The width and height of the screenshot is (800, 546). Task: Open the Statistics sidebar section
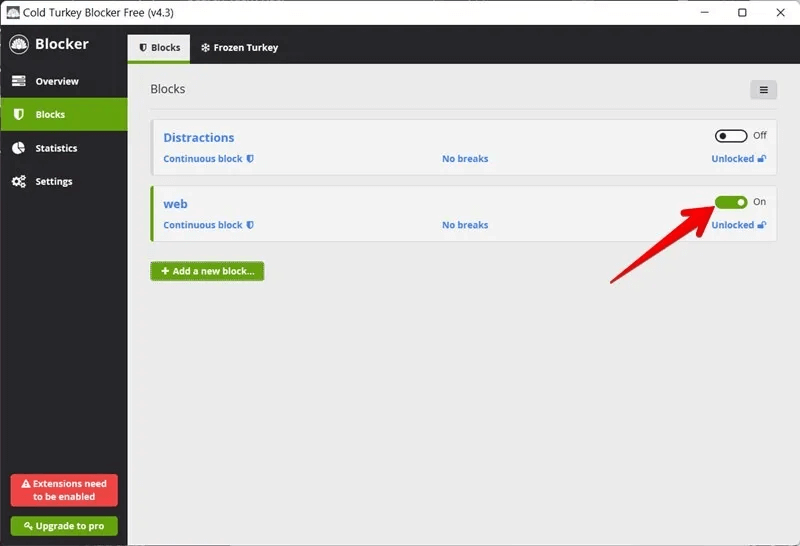coord(64,148)
